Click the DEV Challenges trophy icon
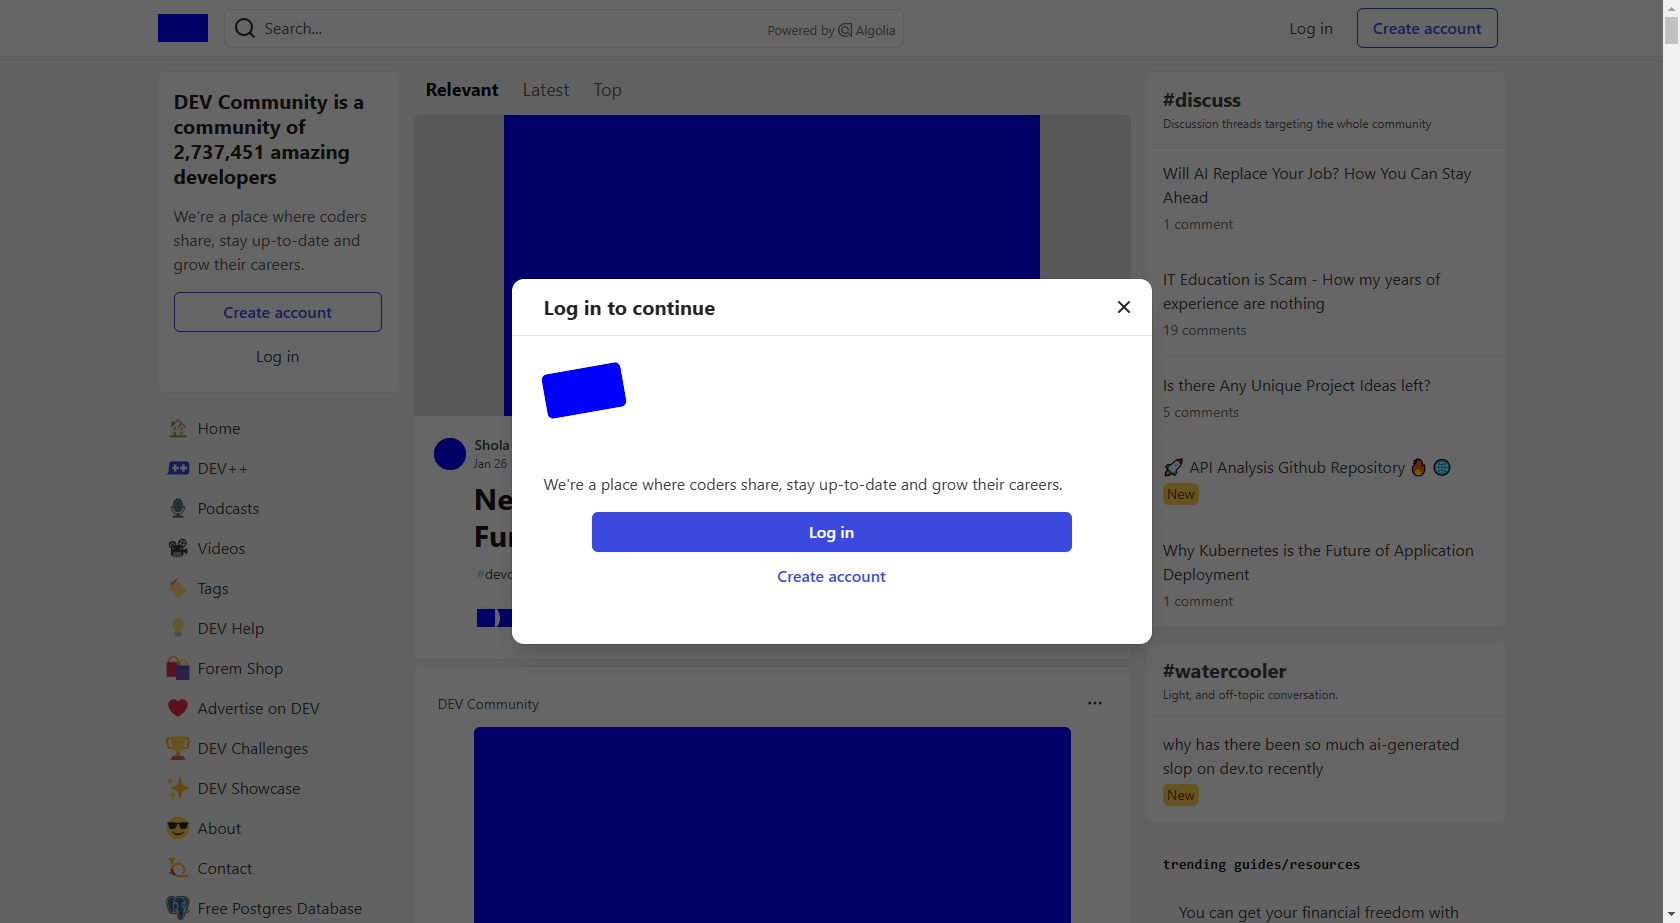 pyautogui.click(x=178, y=748)
